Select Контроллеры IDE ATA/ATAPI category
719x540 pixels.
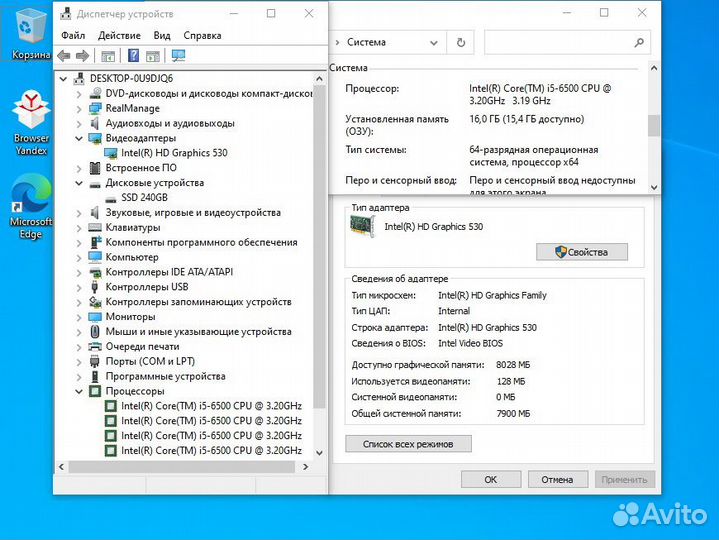169,272
